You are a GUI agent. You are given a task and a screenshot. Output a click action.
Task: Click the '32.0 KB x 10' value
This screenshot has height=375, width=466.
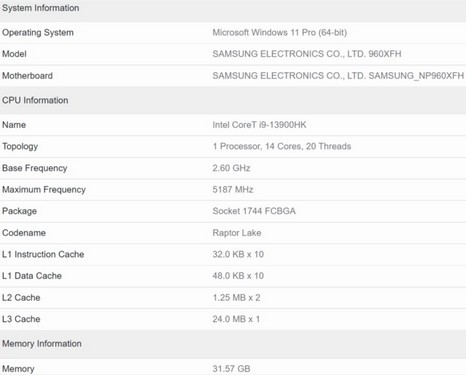tap(238, 254)
